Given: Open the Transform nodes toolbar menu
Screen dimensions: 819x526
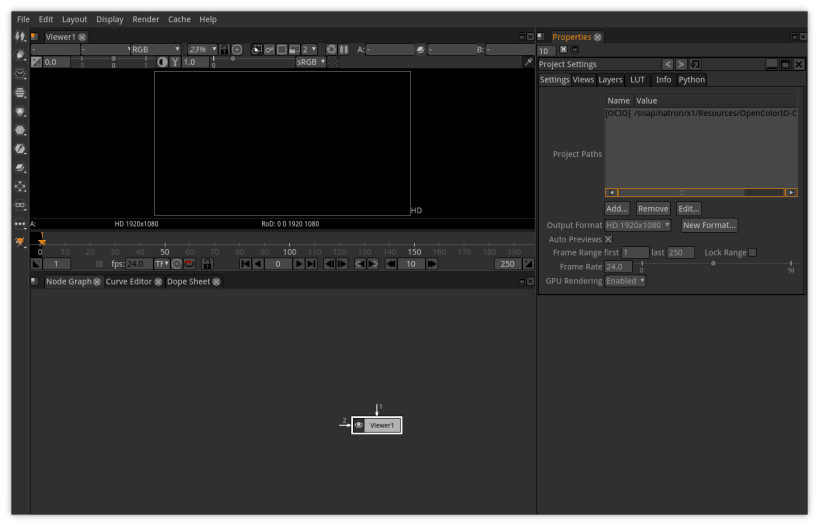Looking at the screenshot, I should click(x=20, y=186).
